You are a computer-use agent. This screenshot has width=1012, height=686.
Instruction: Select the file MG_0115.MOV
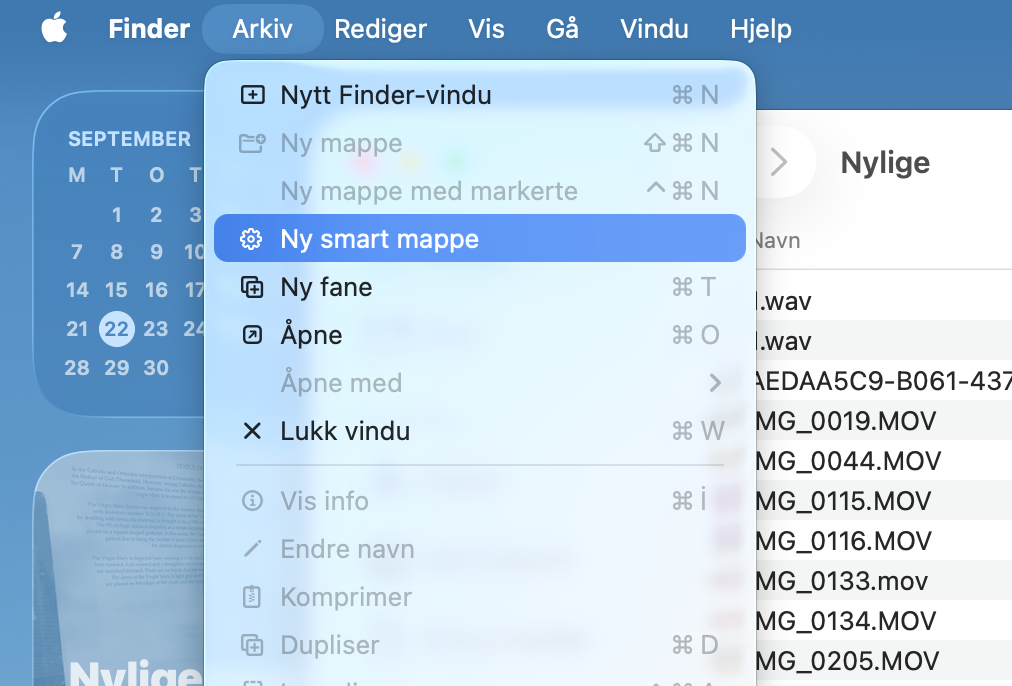(844, 501)
